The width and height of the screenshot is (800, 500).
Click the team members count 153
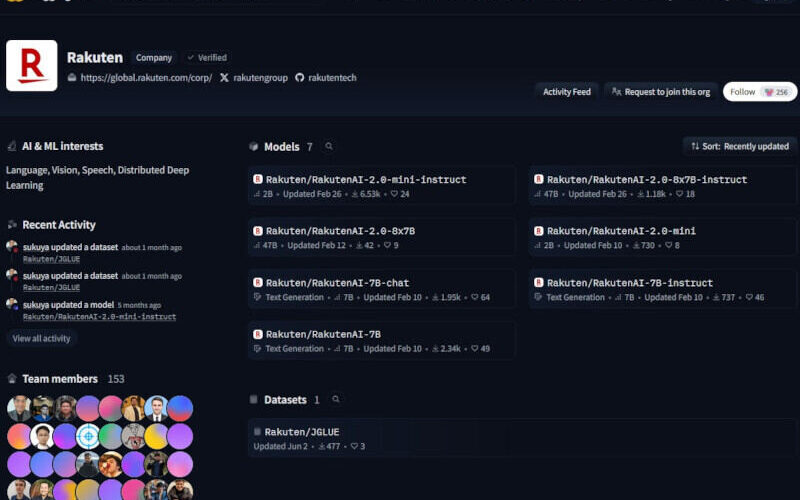(x=116, y=379)
